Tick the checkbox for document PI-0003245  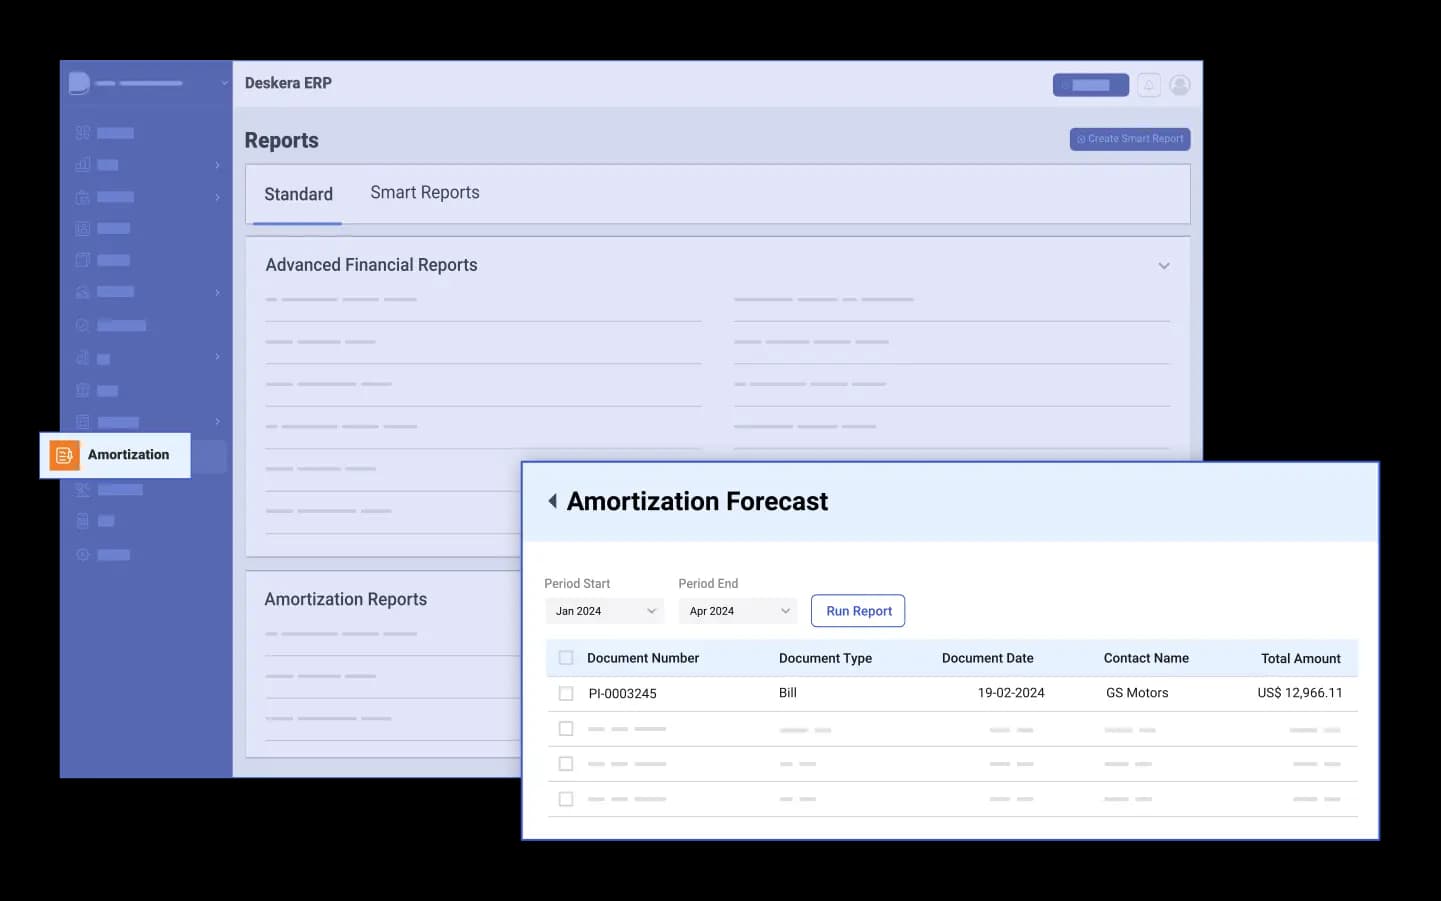pyautogui.click(x=566, y=693)
